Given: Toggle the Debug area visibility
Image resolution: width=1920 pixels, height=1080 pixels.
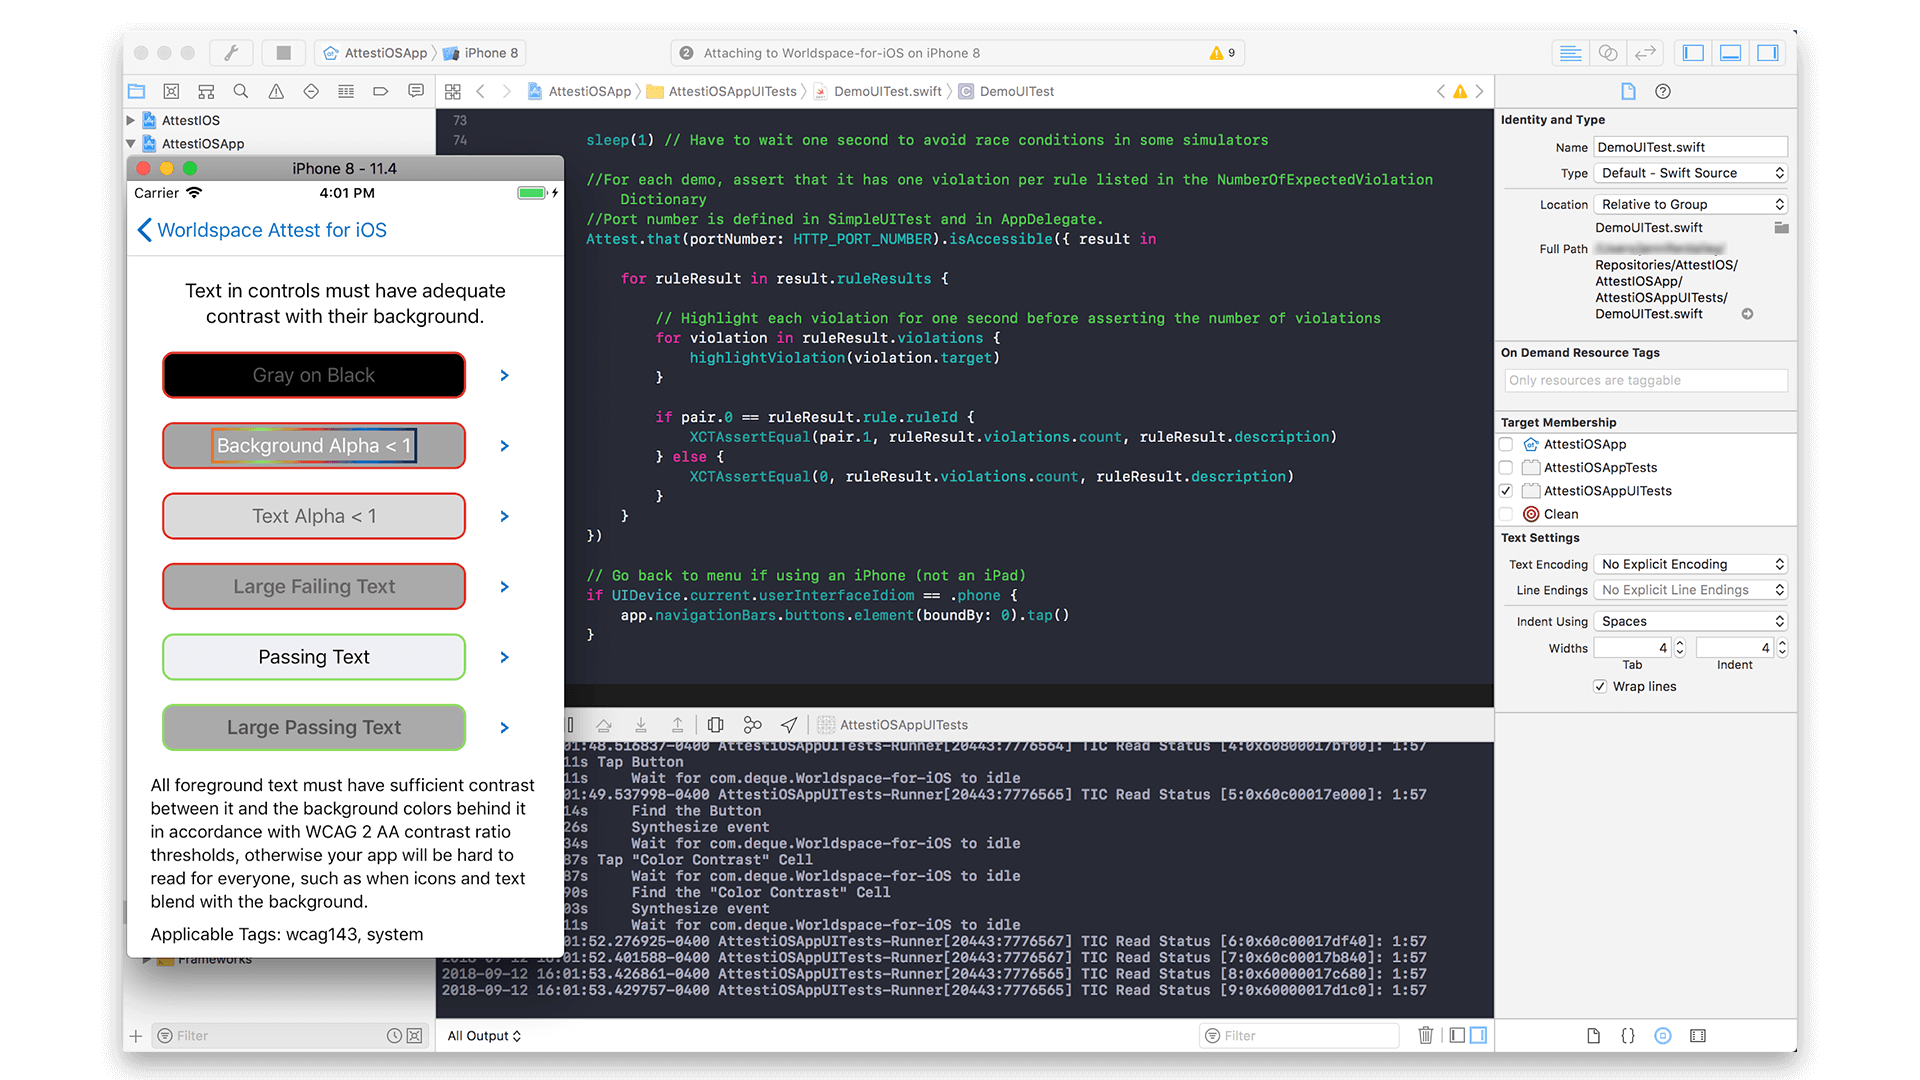Looking at the screenshot, I should [x=1731, y=53].
